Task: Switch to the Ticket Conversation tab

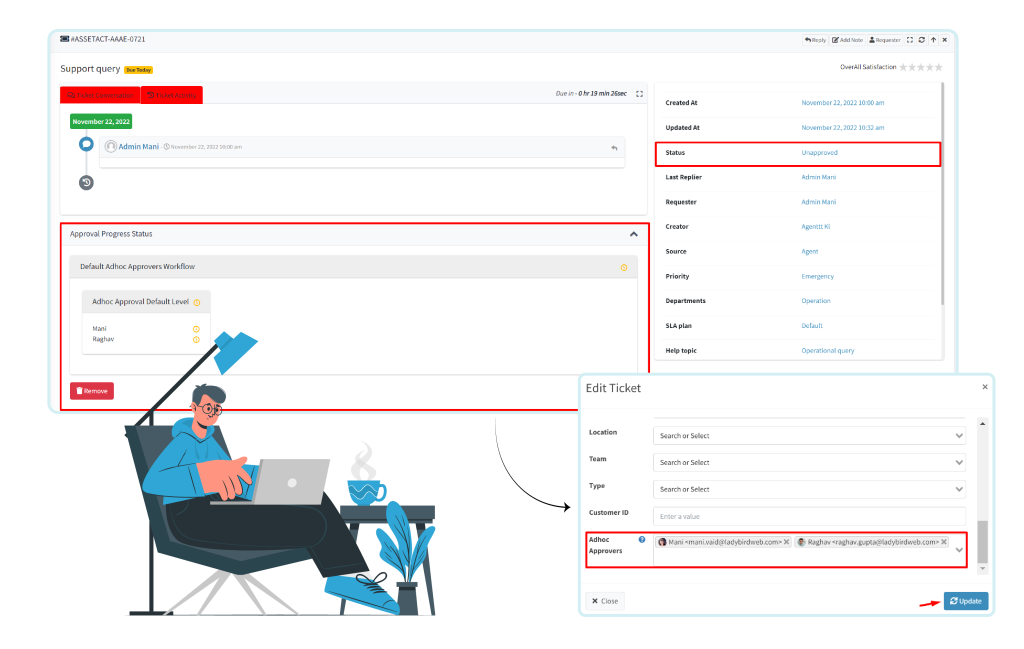Action: coord(100,95)
